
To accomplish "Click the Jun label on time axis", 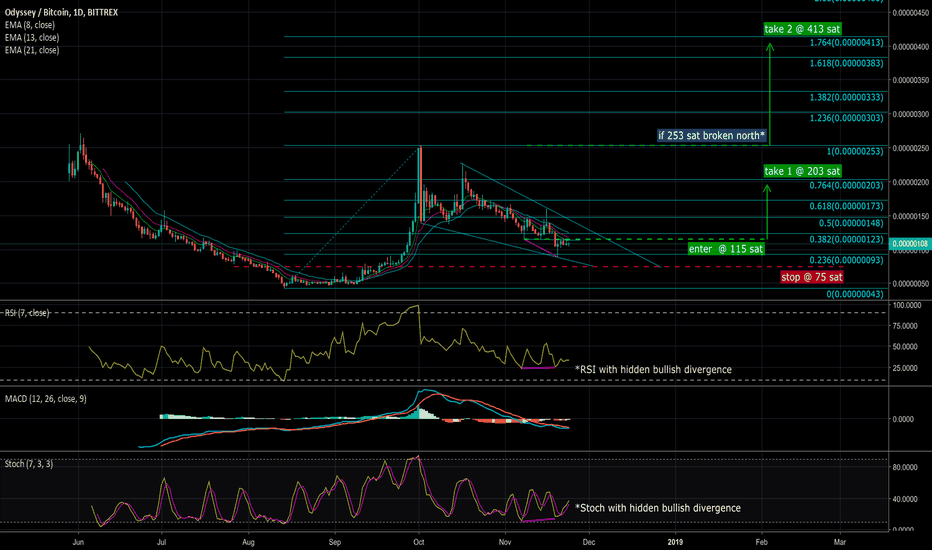I will pos(78,542).
